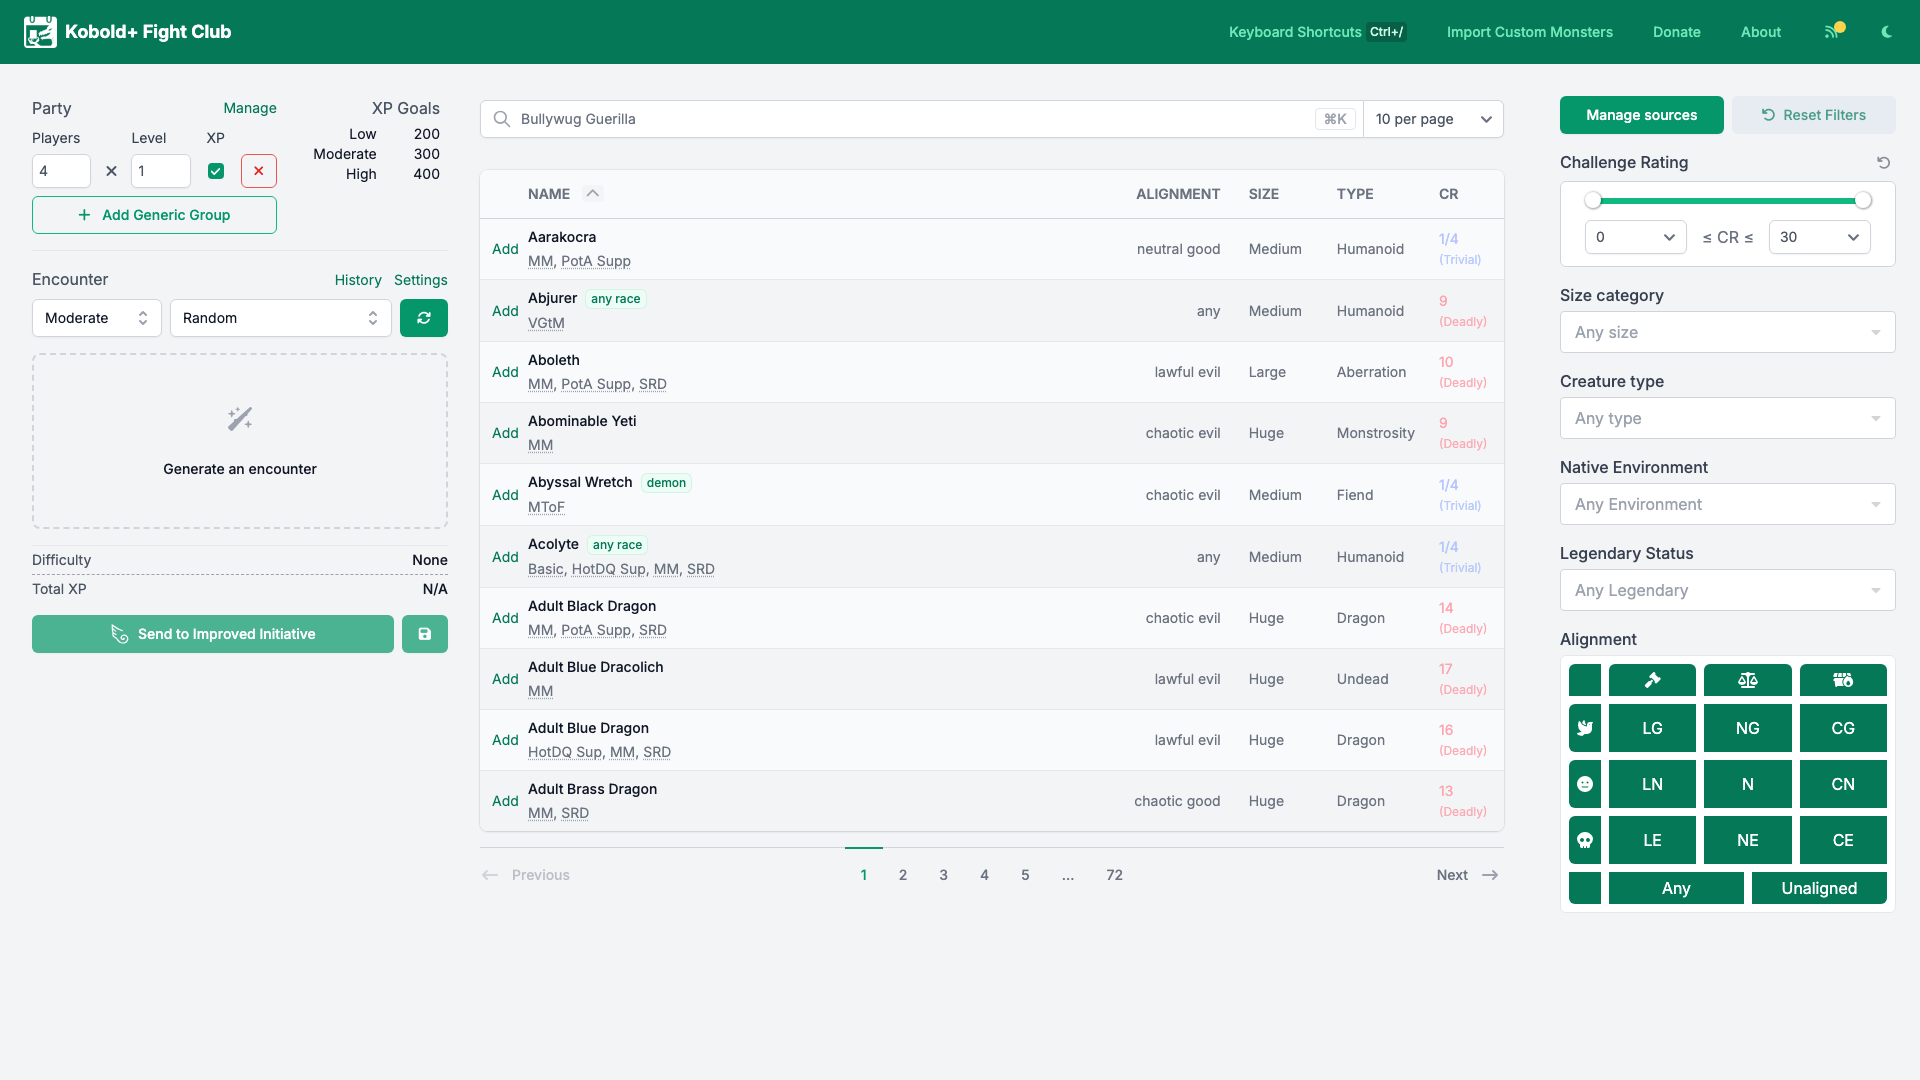The width and height of the screenshot is (1920, 1080).
Task: Click the Challenge Rating maximum slider handle
Action: point(1863,200)
